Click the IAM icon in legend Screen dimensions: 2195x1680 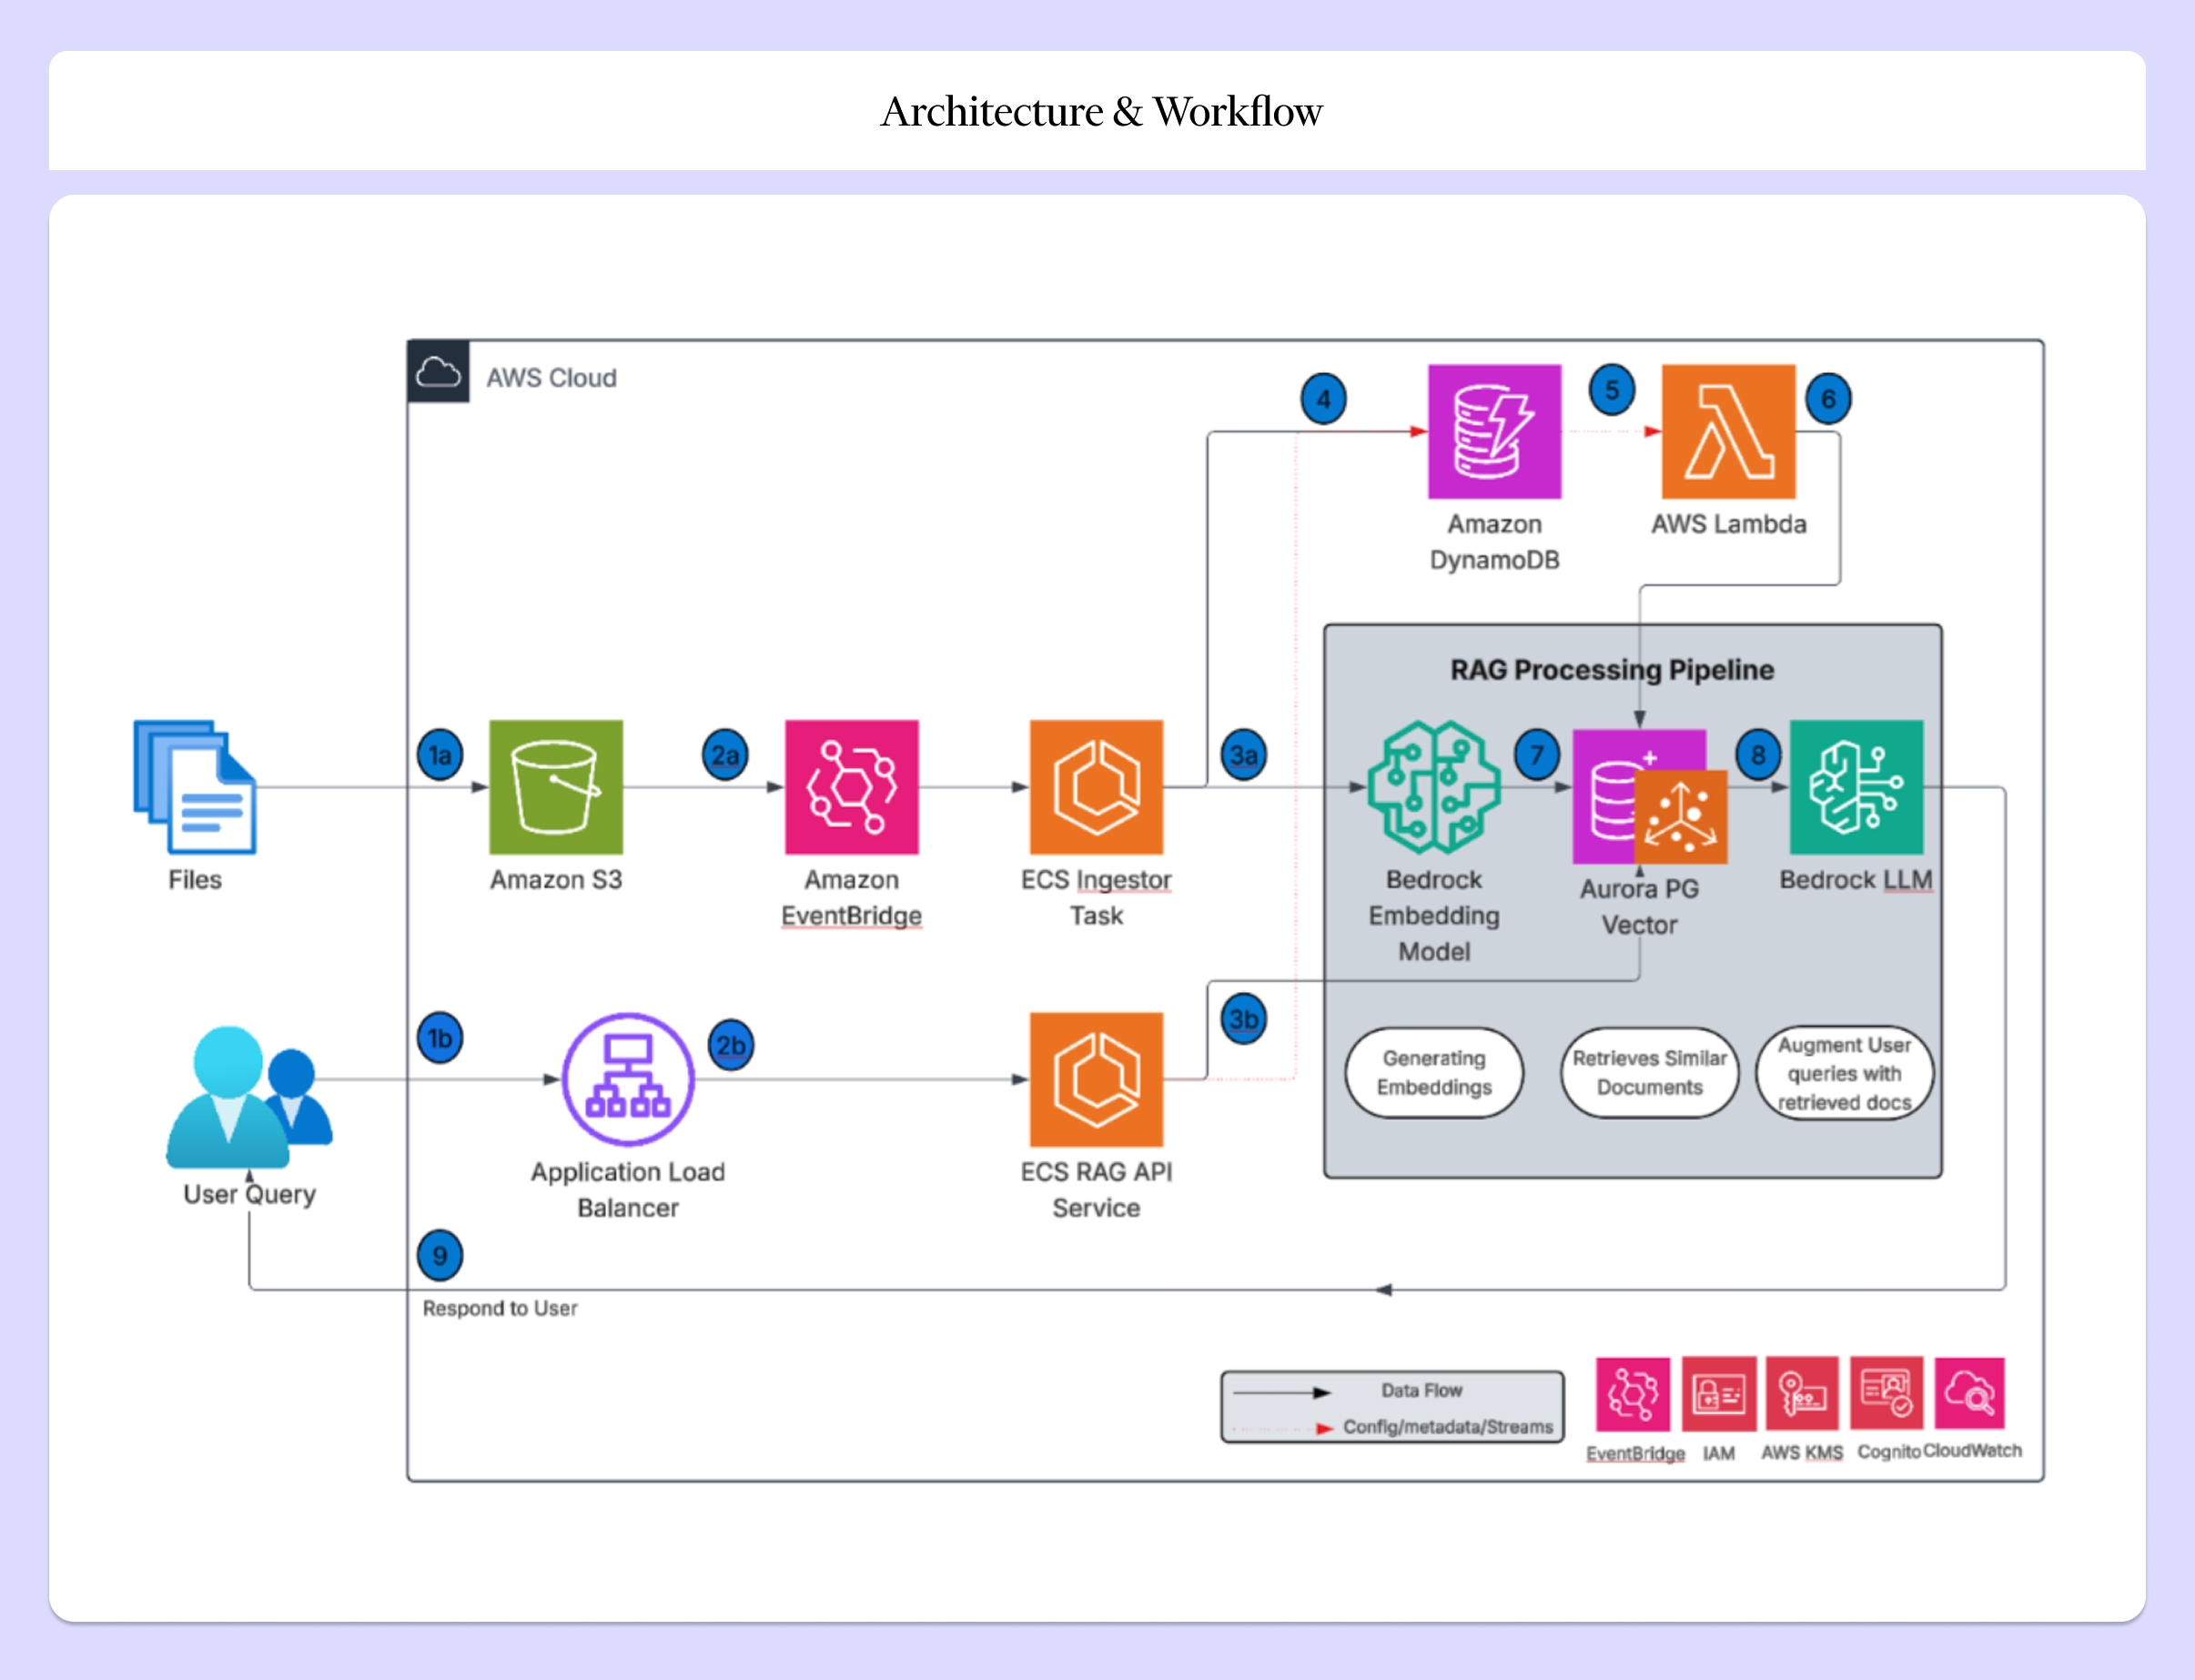click(1718, 1393)
